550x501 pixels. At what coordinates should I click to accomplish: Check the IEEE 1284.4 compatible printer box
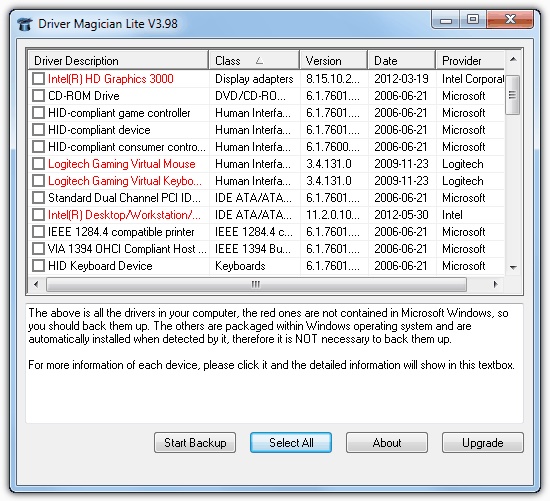point(38,232)
